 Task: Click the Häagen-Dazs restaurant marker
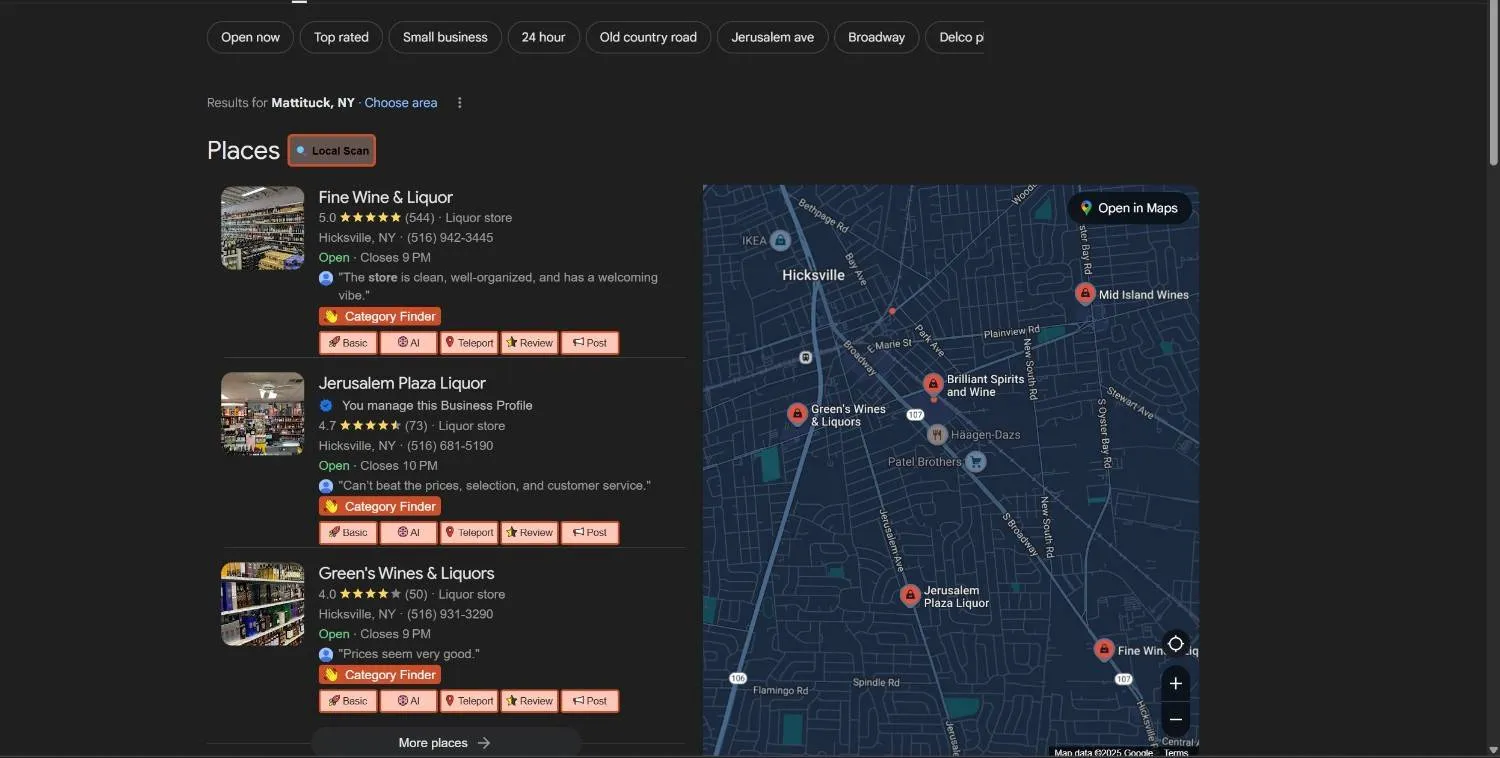pos(937,434)
